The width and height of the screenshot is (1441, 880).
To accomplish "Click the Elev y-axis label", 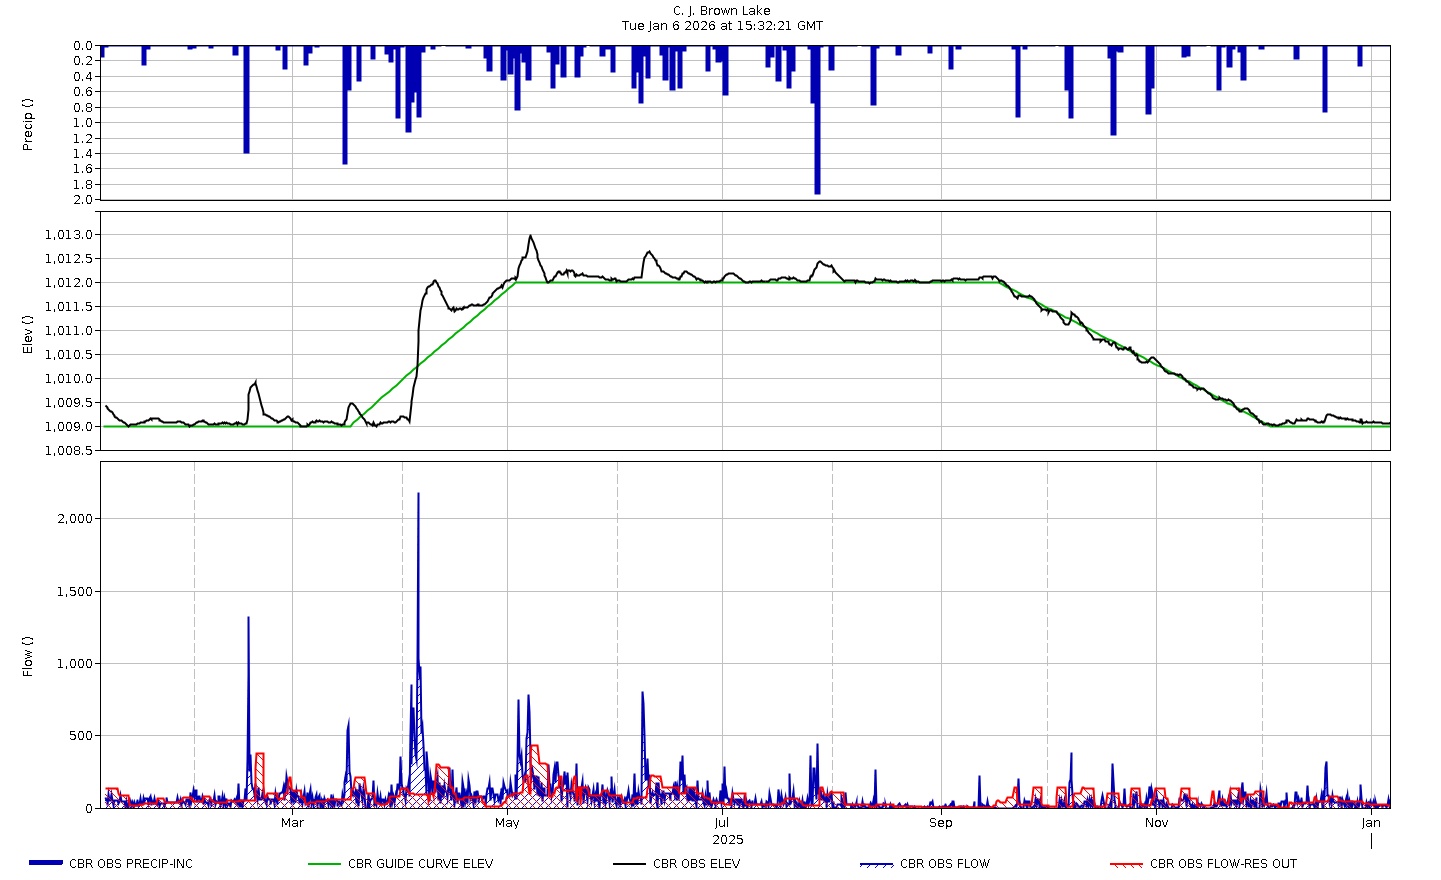I will [x=28, y=334].
